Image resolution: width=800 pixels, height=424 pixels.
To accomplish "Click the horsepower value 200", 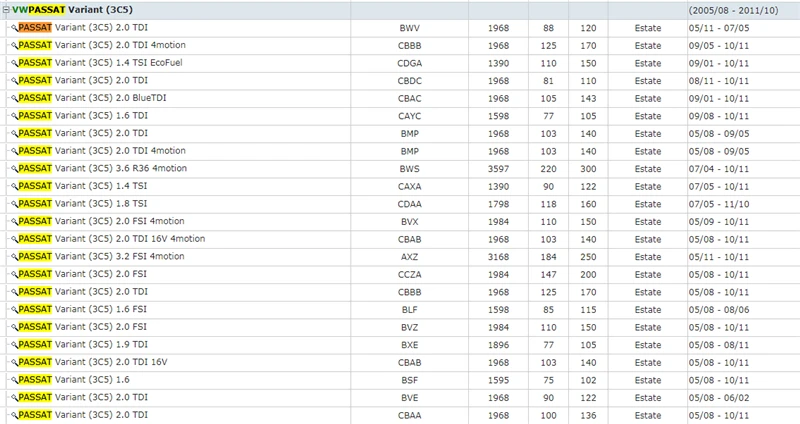I will click(x=588, y=275).
